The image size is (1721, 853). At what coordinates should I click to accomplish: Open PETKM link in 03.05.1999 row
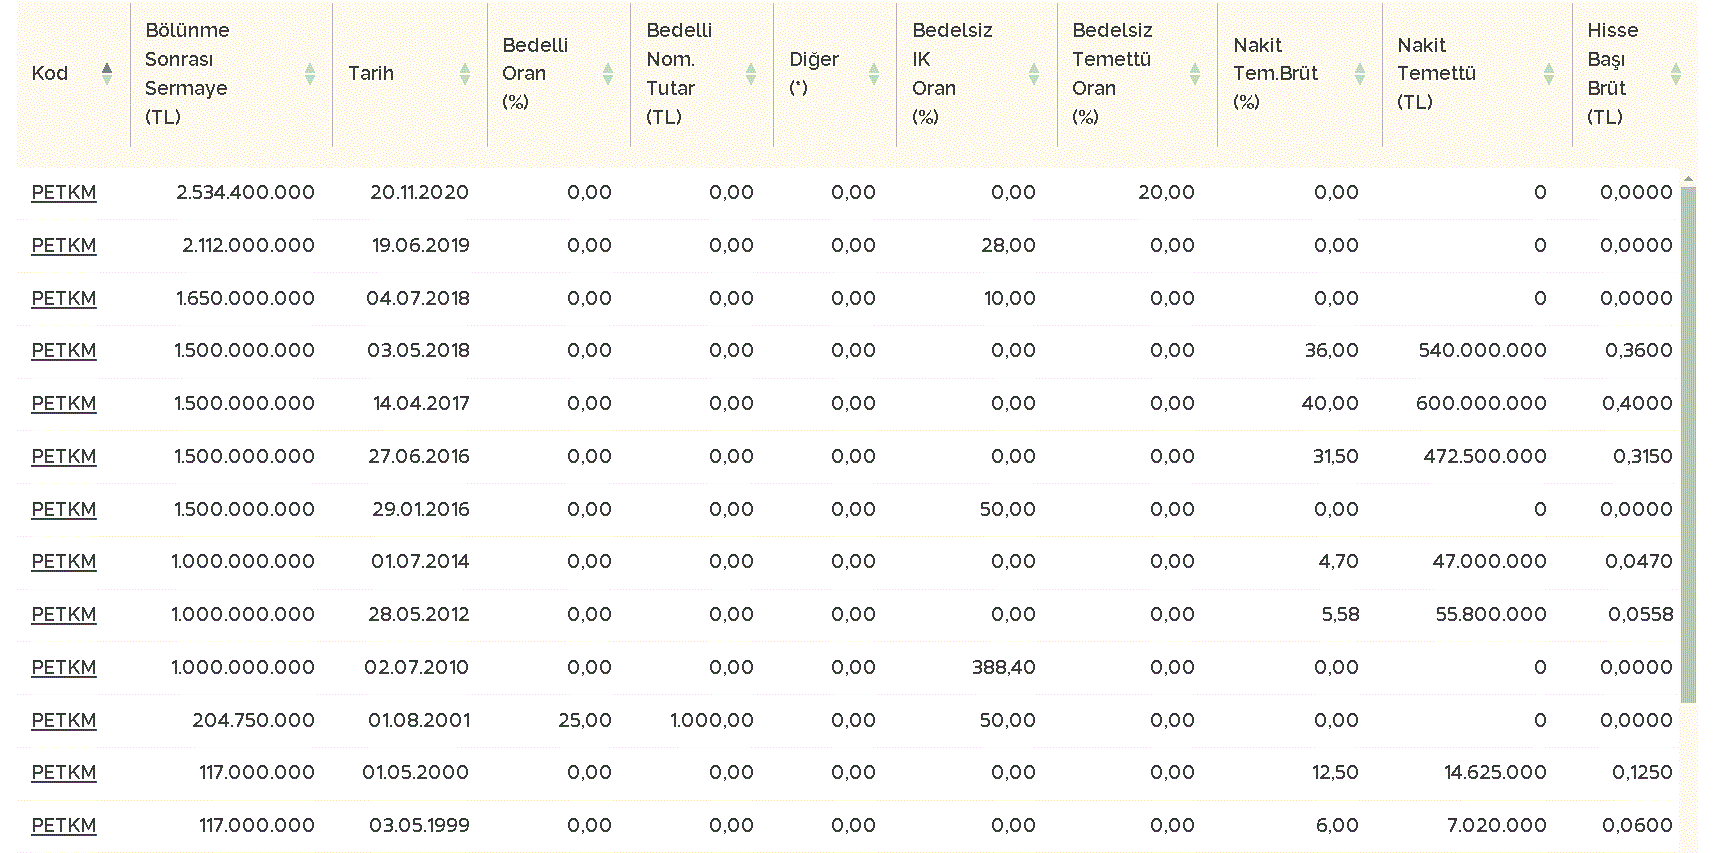(64, 825)
